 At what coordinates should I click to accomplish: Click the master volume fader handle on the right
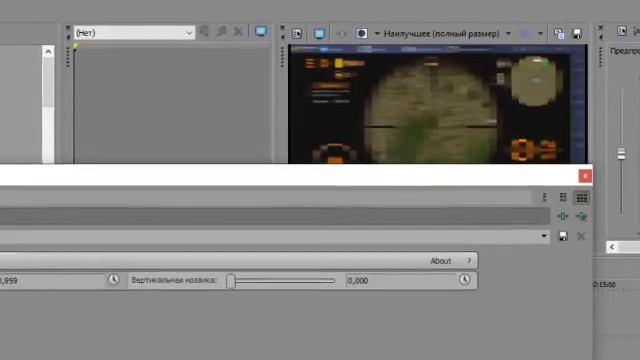click(x=621, y=154)
